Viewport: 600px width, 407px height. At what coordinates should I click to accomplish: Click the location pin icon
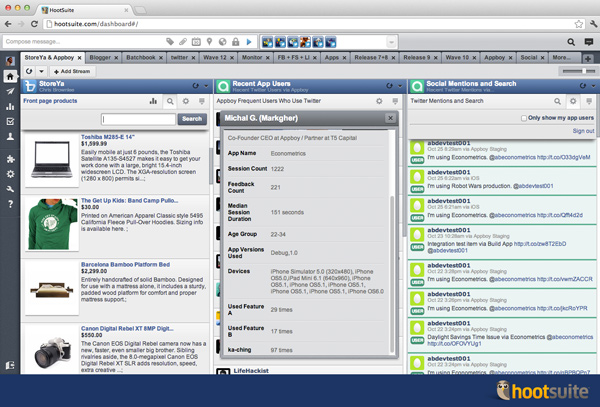point(209,42)
